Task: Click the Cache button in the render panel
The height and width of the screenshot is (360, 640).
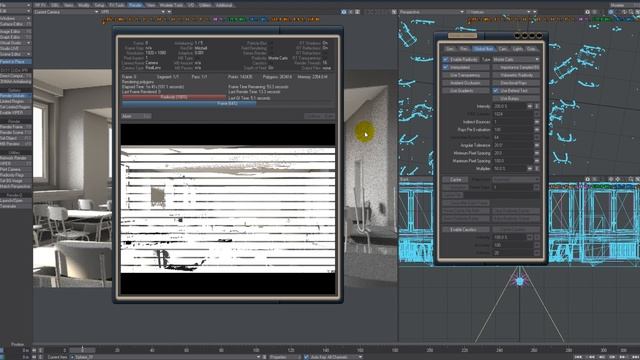Action: tap(456, 180)
